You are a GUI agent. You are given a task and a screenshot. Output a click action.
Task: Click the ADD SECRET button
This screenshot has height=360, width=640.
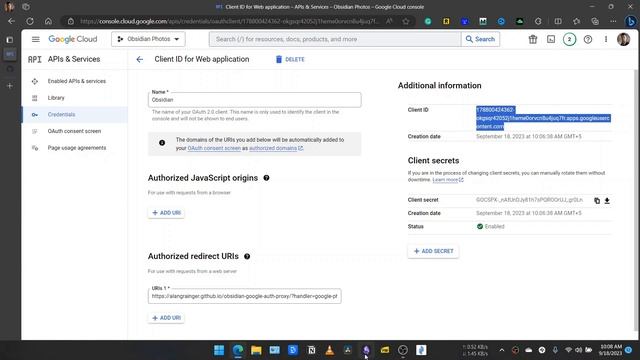click(433, 251)
